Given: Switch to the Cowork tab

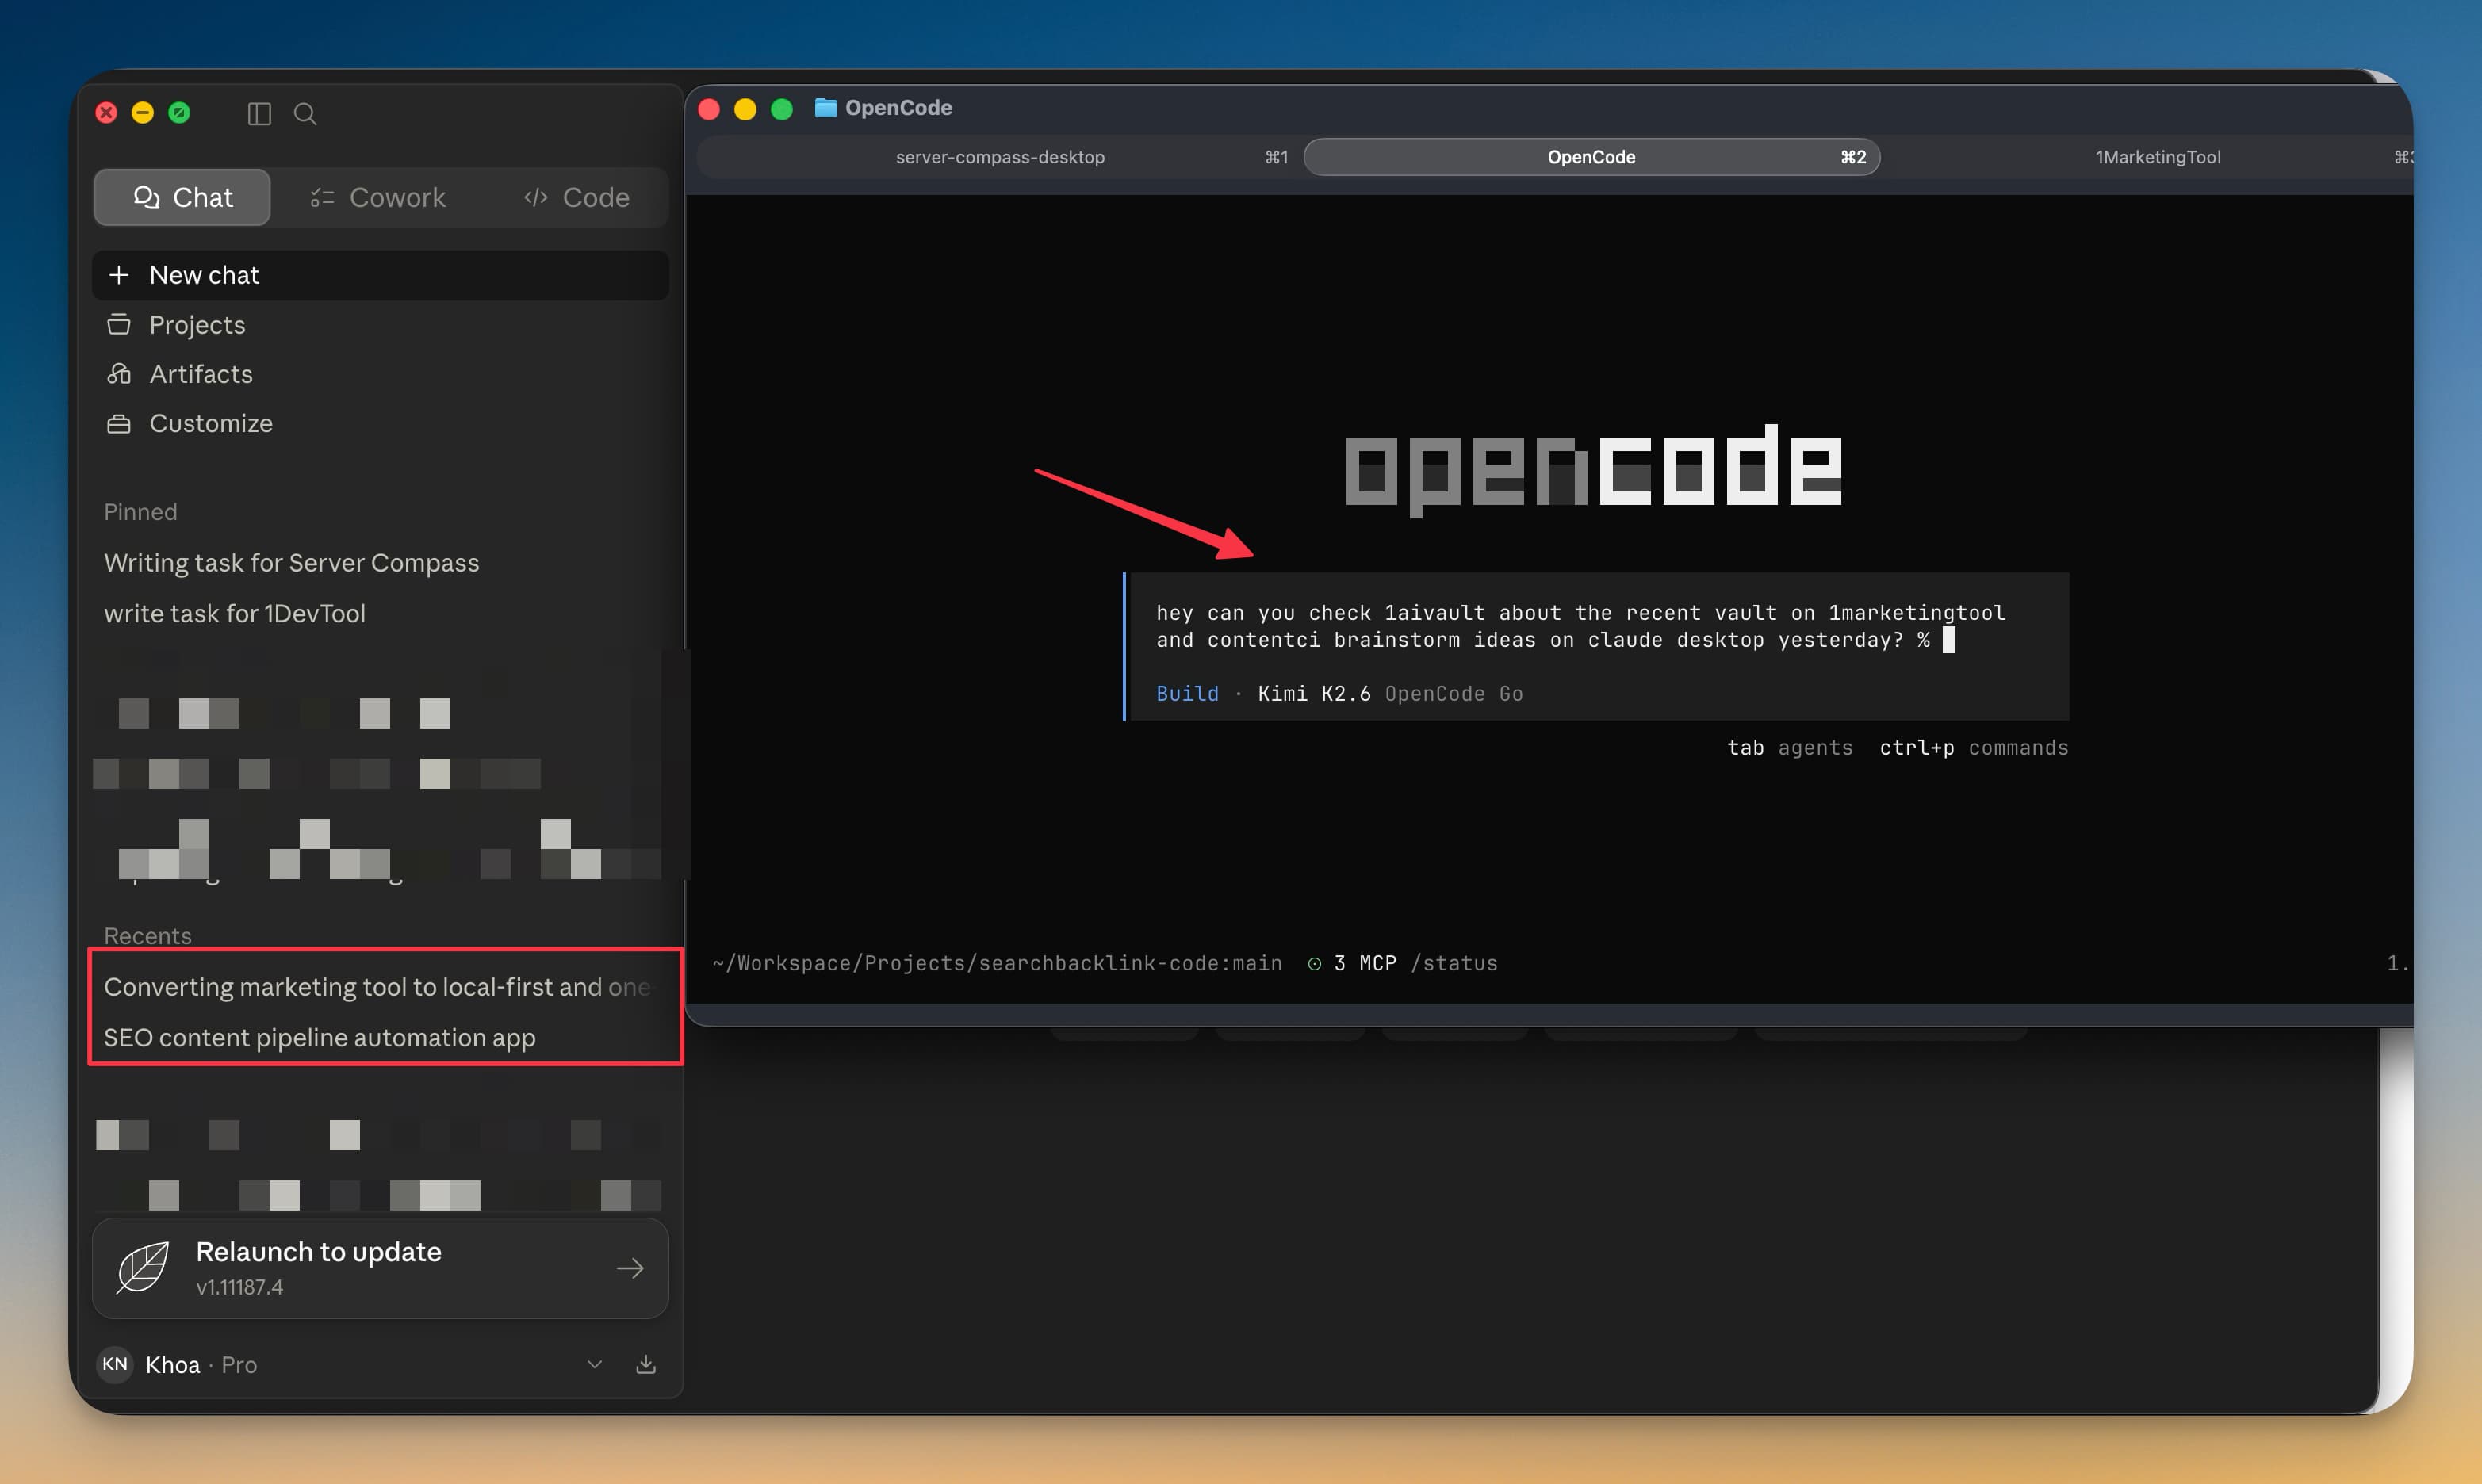Looking at the screenshot, I should point(378,197).
